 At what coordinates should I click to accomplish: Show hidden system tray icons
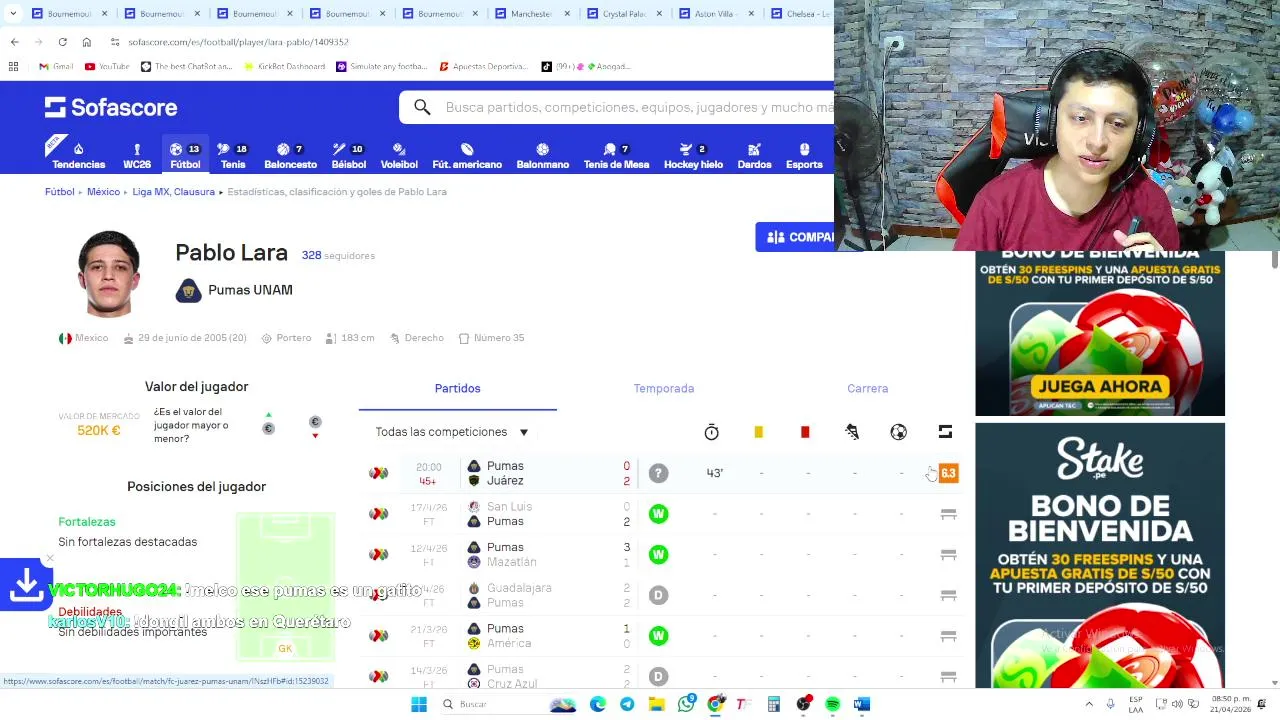tap(1089, 704)
